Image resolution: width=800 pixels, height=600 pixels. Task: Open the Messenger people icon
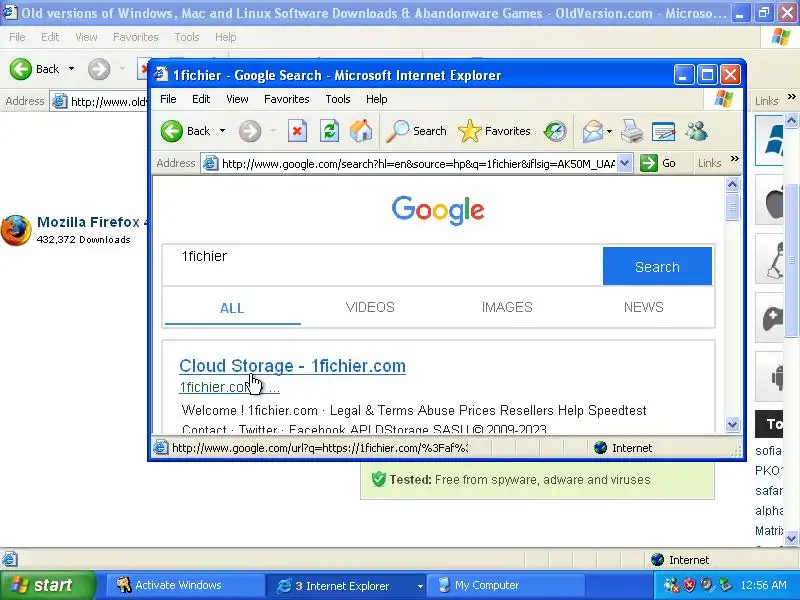pyautogui.click(x=696, y=131)
